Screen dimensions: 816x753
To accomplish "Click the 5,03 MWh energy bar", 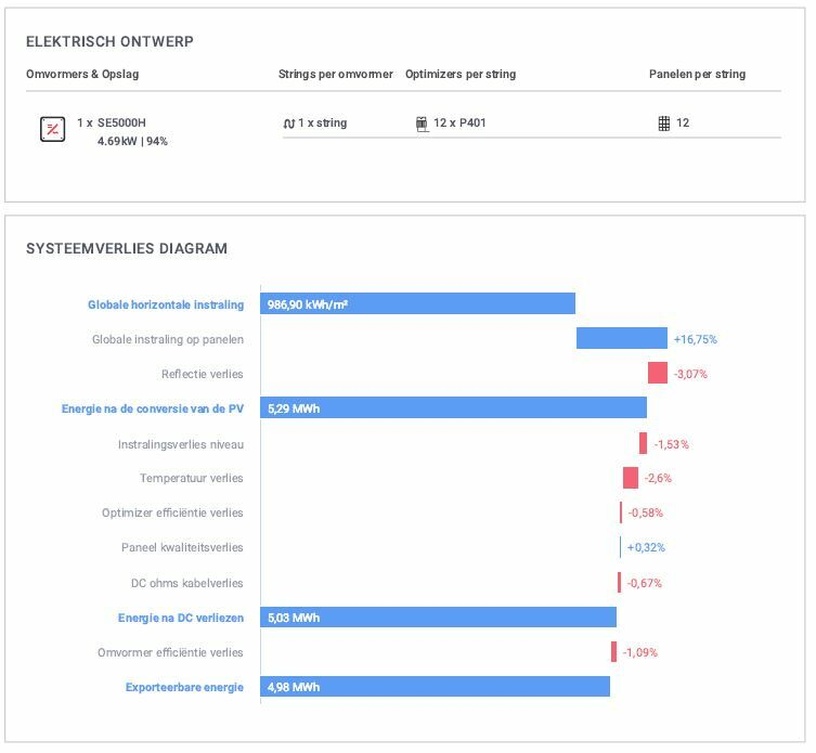I will tap(438, 618).
